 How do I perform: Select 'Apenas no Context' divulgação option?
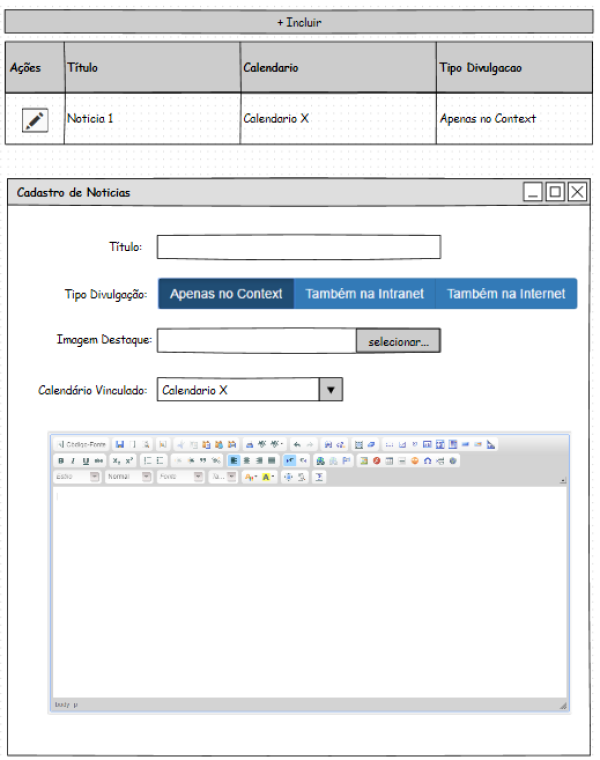[x=226, y=294]
